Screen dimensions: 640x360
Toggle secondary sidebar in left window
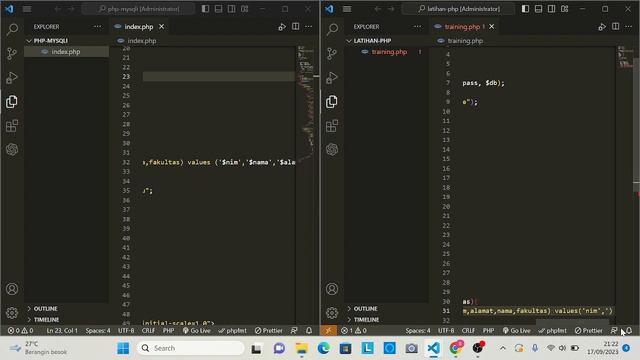pos(231,9)
